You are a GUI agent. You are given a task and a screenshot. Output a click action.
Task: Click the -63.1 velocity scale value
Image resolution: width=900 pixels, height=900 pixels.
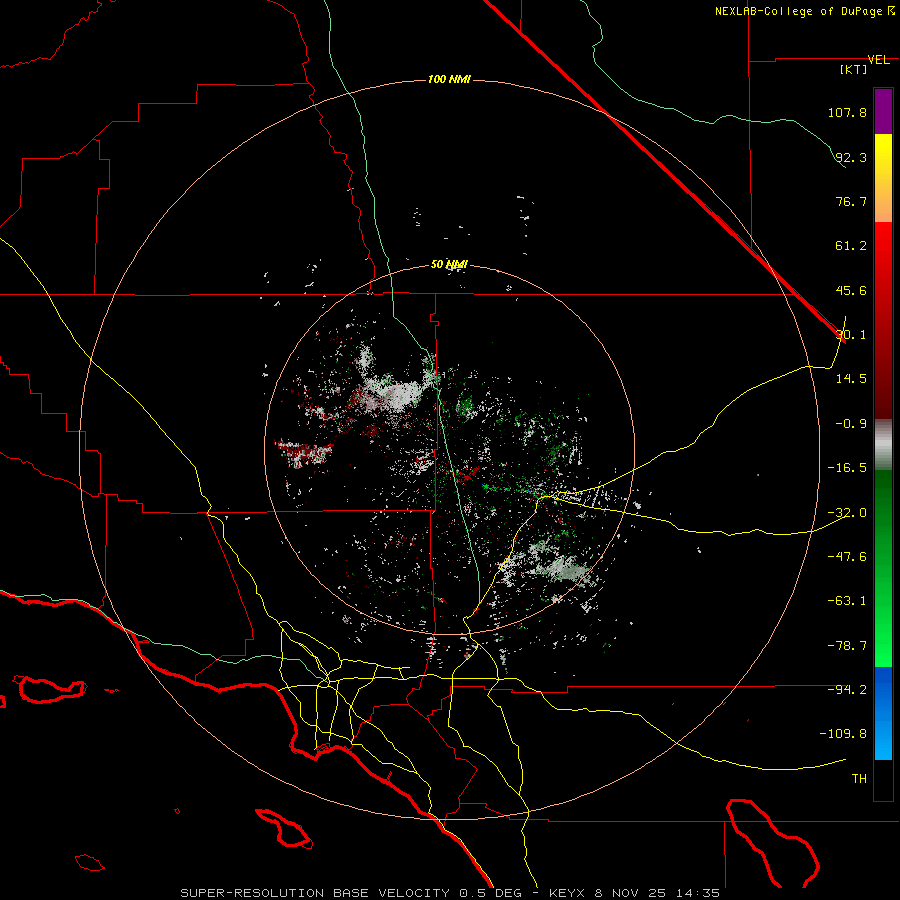(x=847, y=601)
